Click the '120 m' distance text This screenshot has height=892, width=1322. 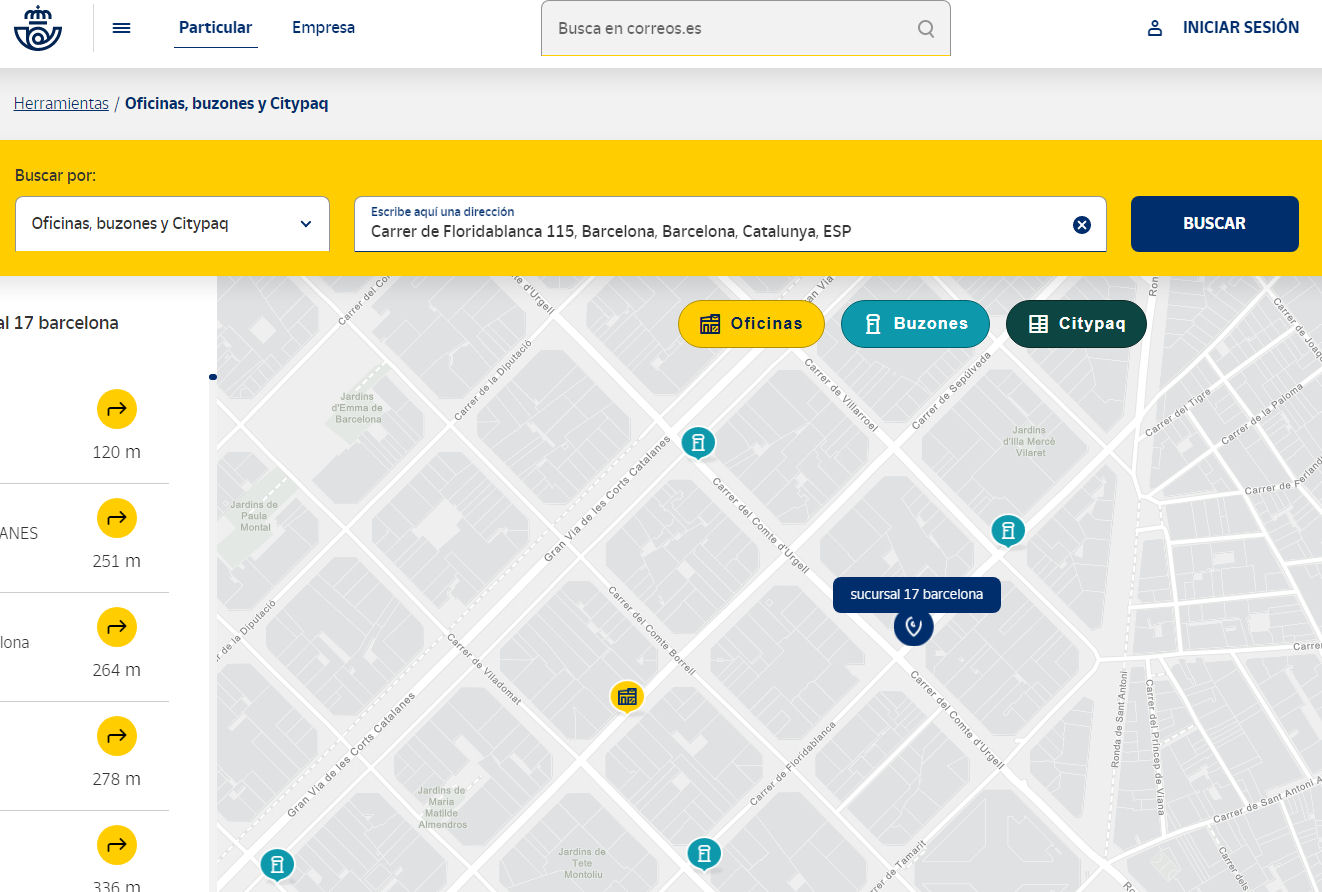pyautogui.click(x=116, y=452)
